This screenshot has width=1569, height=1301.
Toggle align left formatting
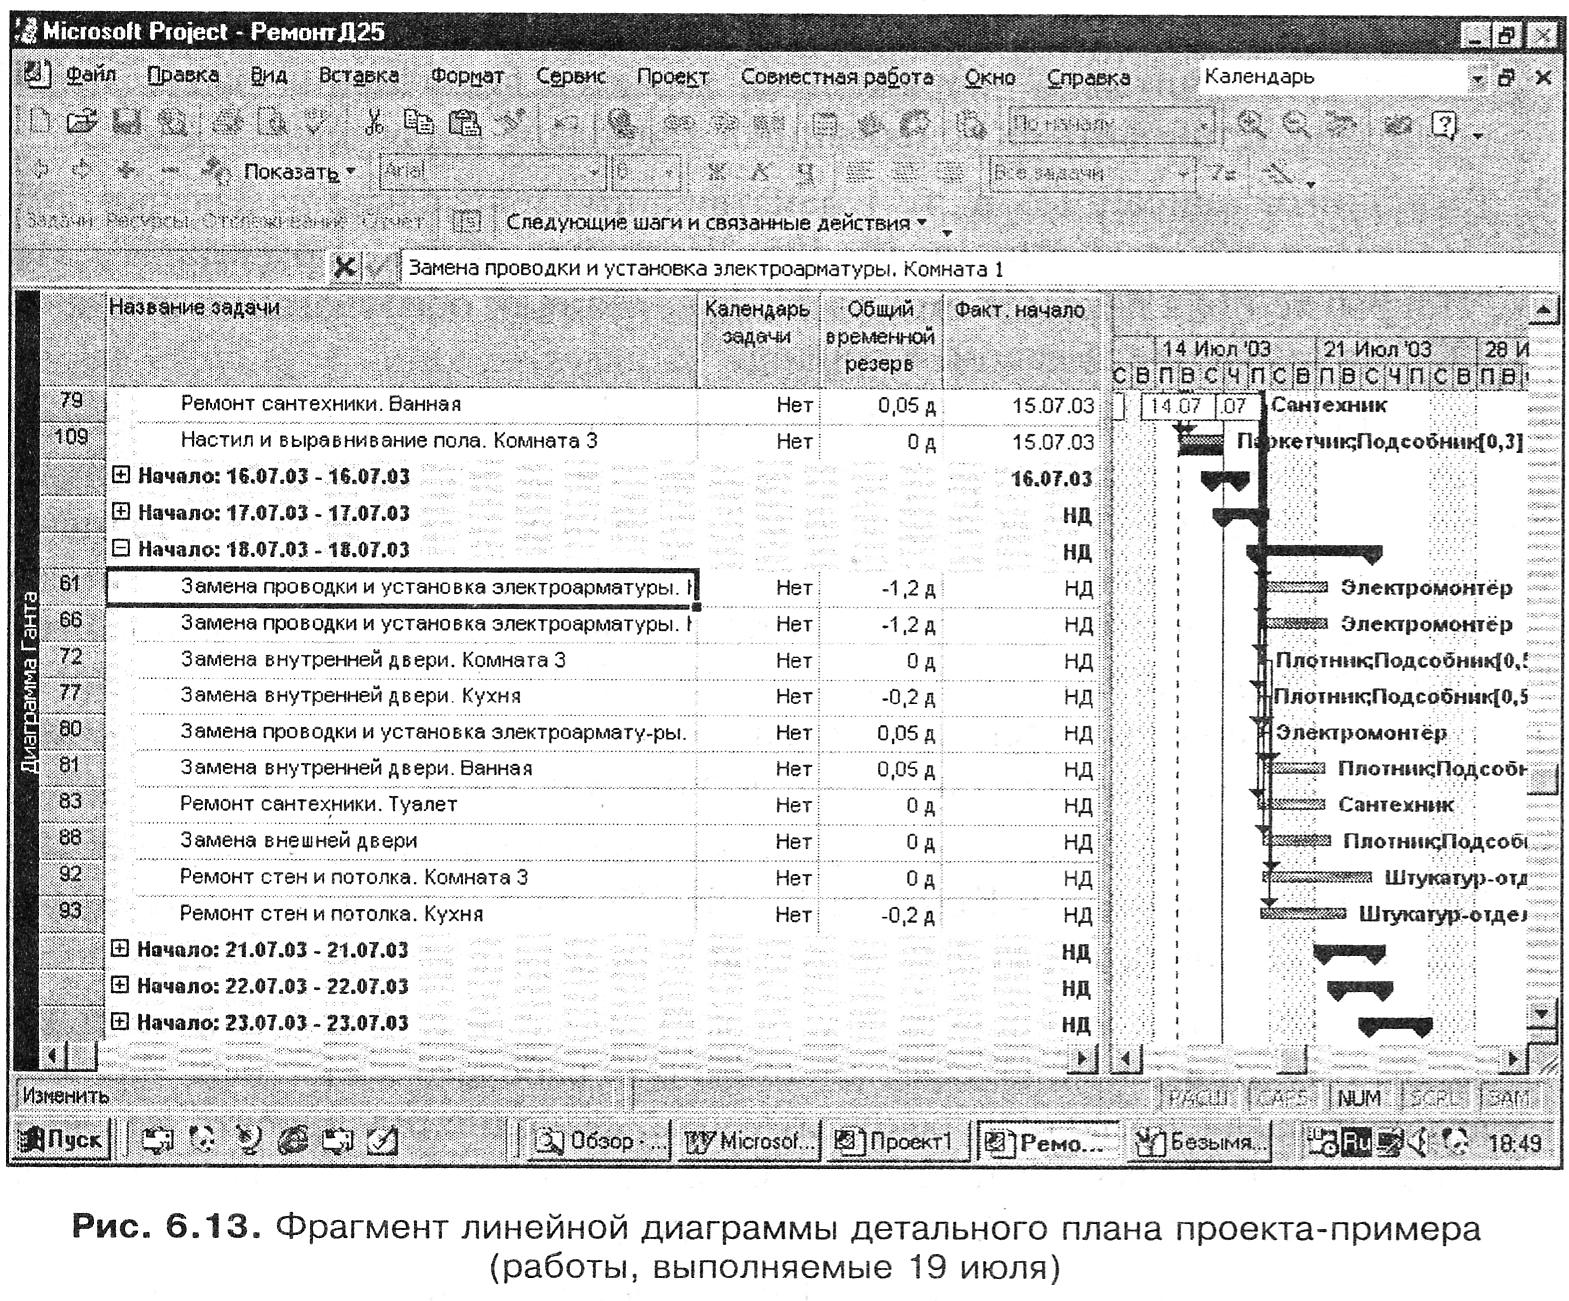[860, 172]
